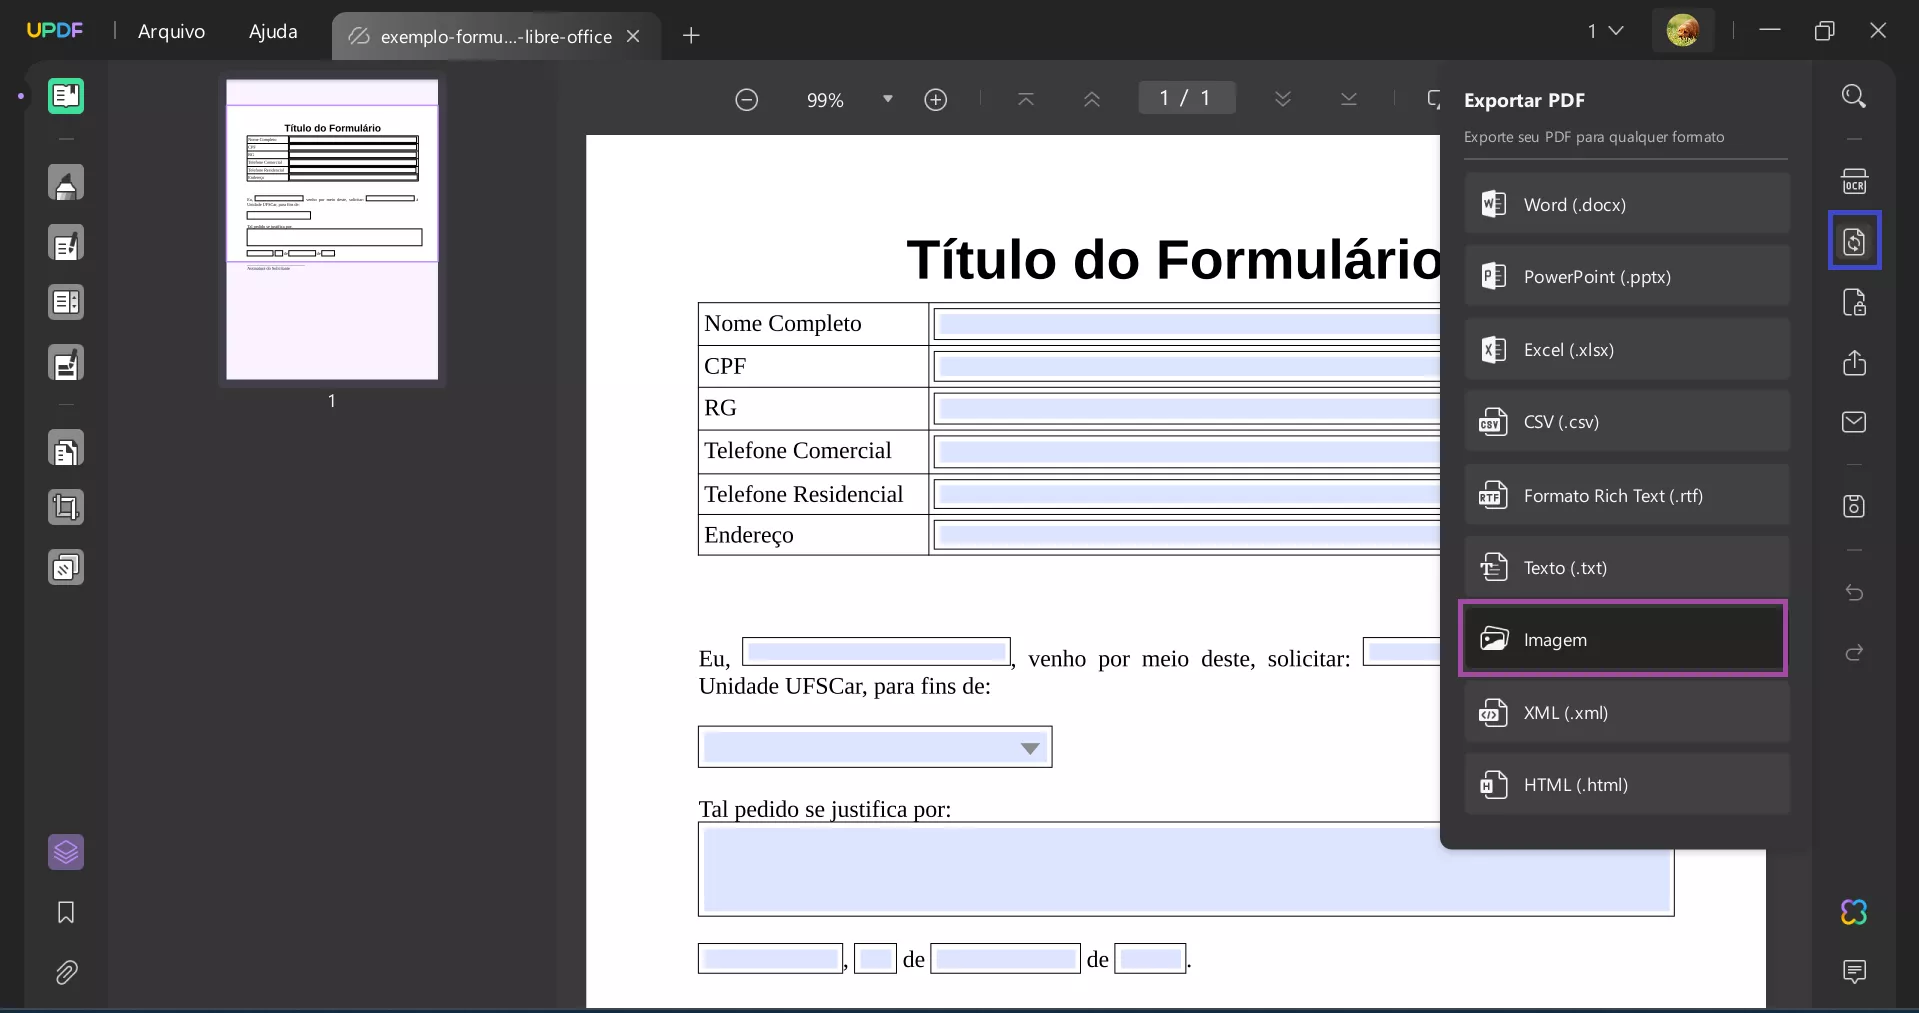This screenshot has width=1919, height=1013.
Task: Open the page number dropdown
Action: coord(1618,31)
